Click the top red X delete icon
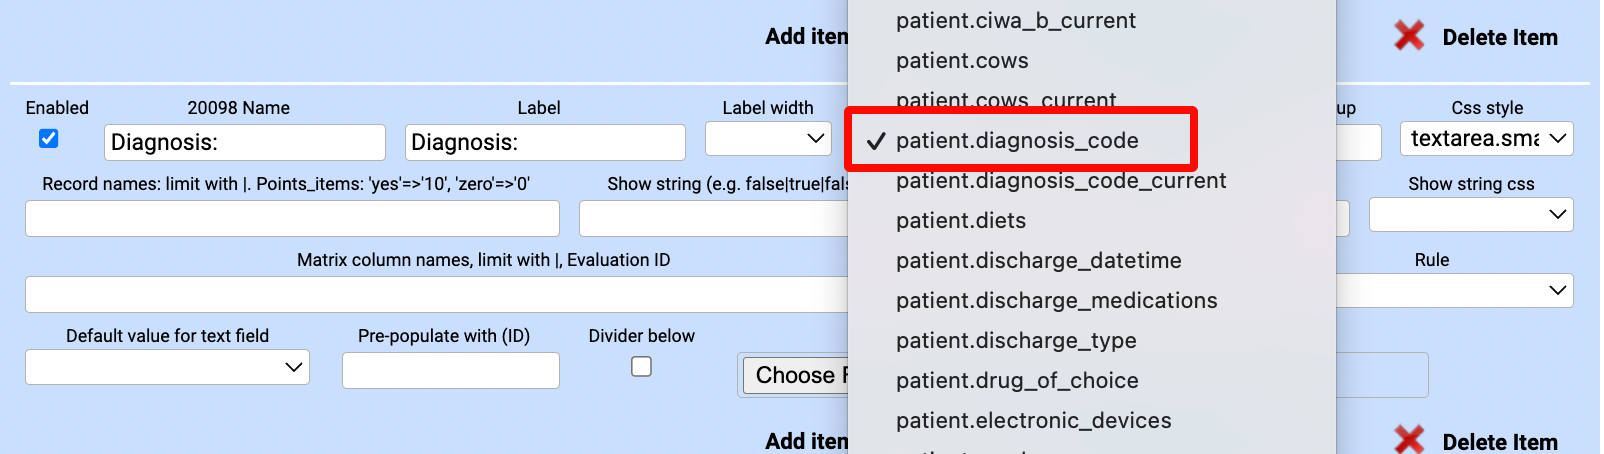 [x=1409, y=37]
